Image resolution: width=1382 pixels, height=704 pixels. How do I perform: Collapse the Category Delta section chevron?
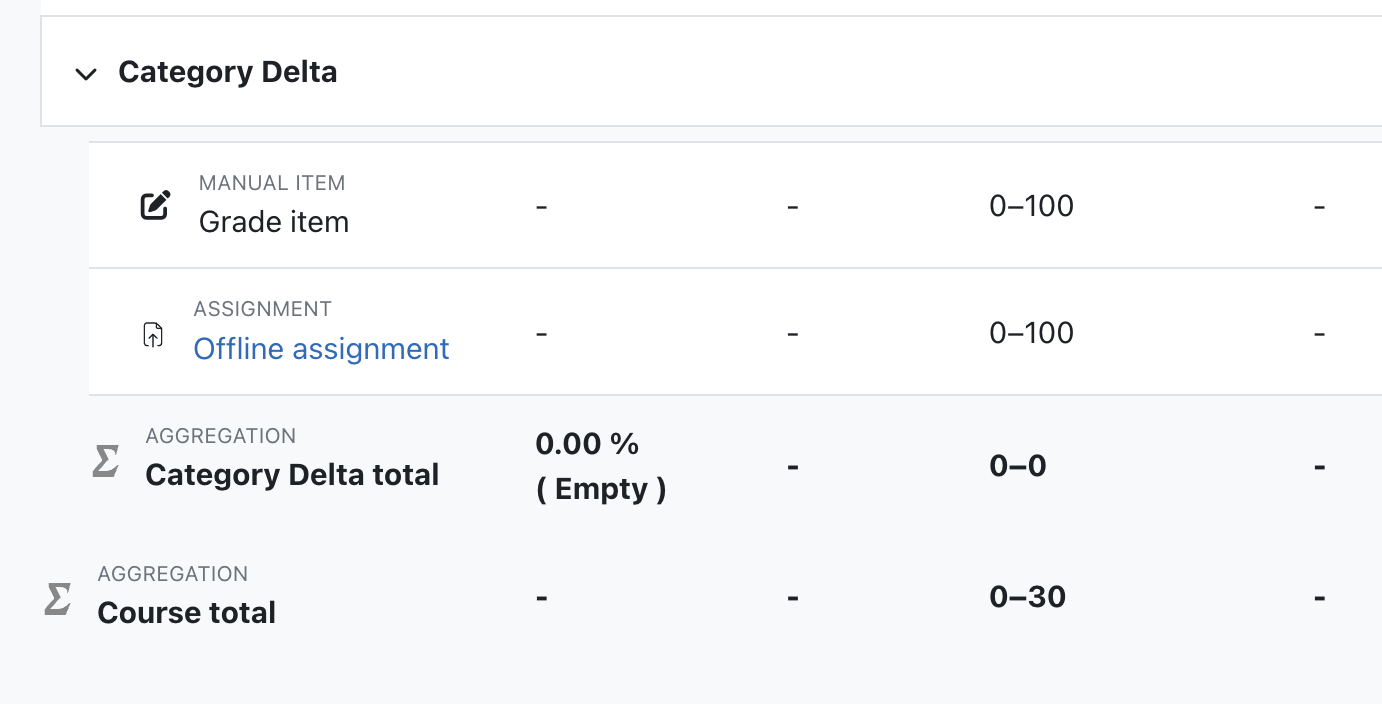coord(87,73)
